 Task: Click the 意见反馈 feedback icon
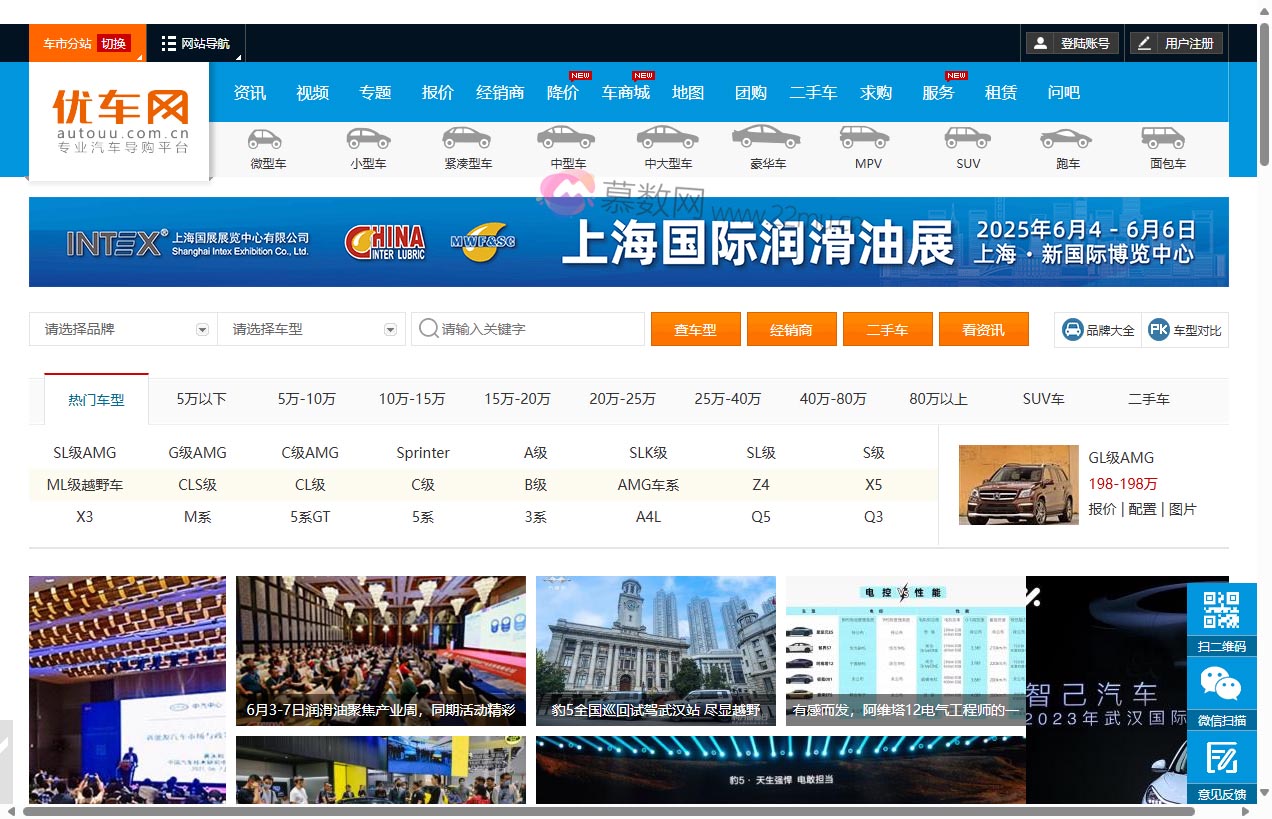[x=1221, y=759]
